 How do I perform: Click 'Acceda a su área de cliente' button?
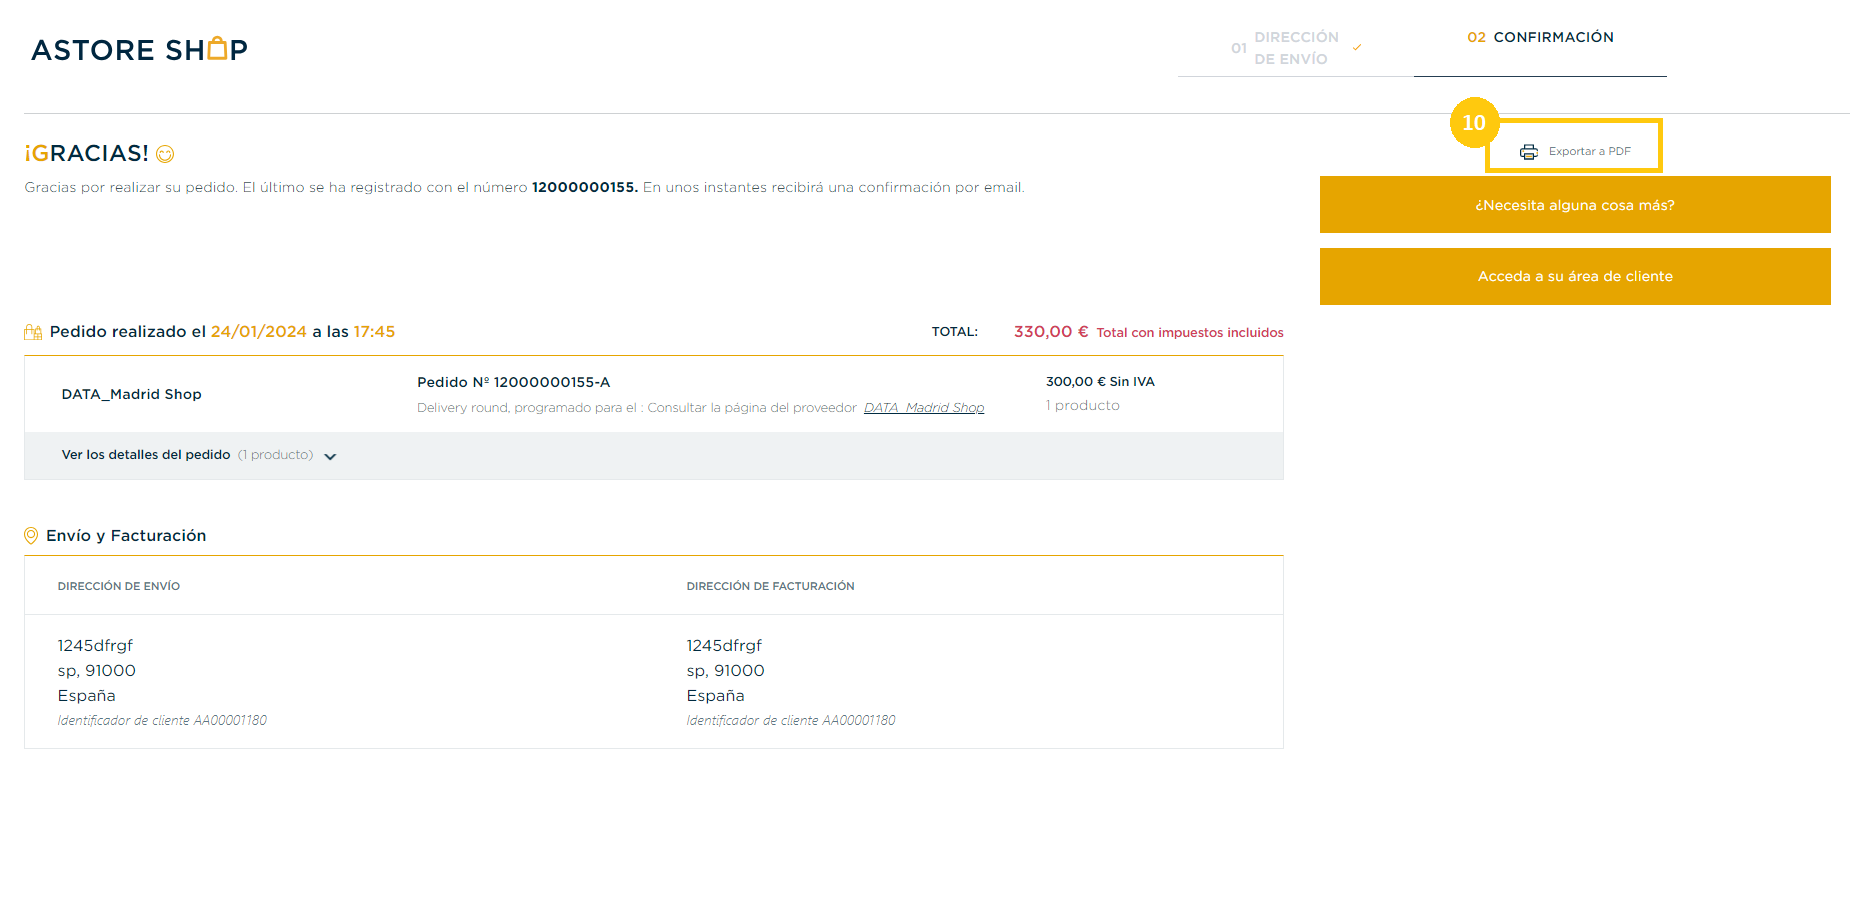1575,276
